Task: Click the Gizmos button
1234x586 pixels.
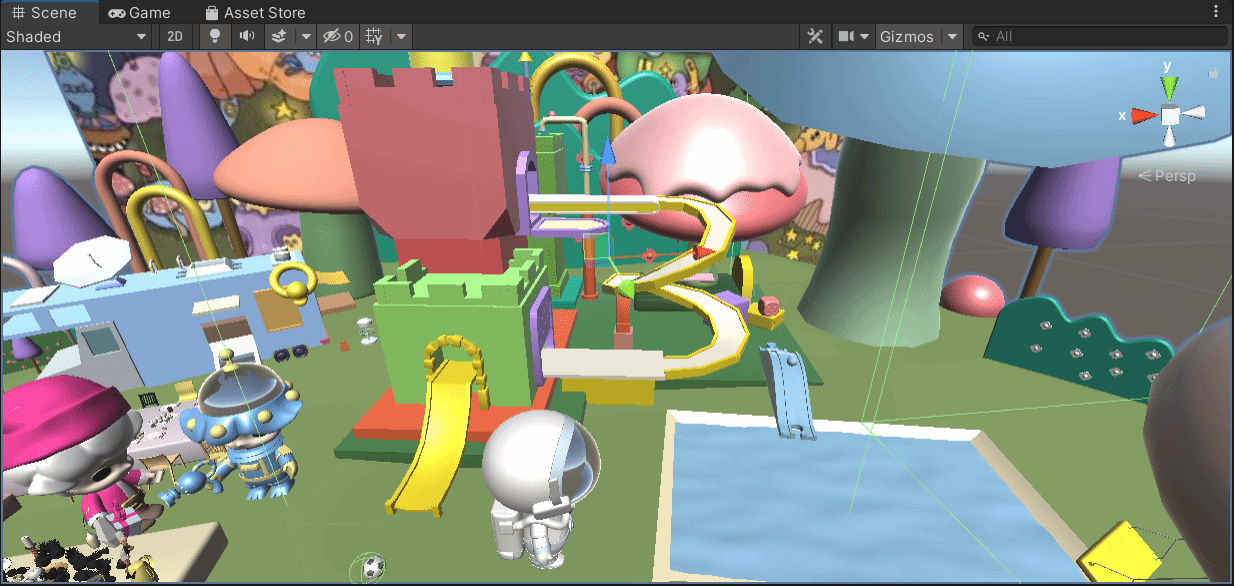Action: (x=906, y=37)
